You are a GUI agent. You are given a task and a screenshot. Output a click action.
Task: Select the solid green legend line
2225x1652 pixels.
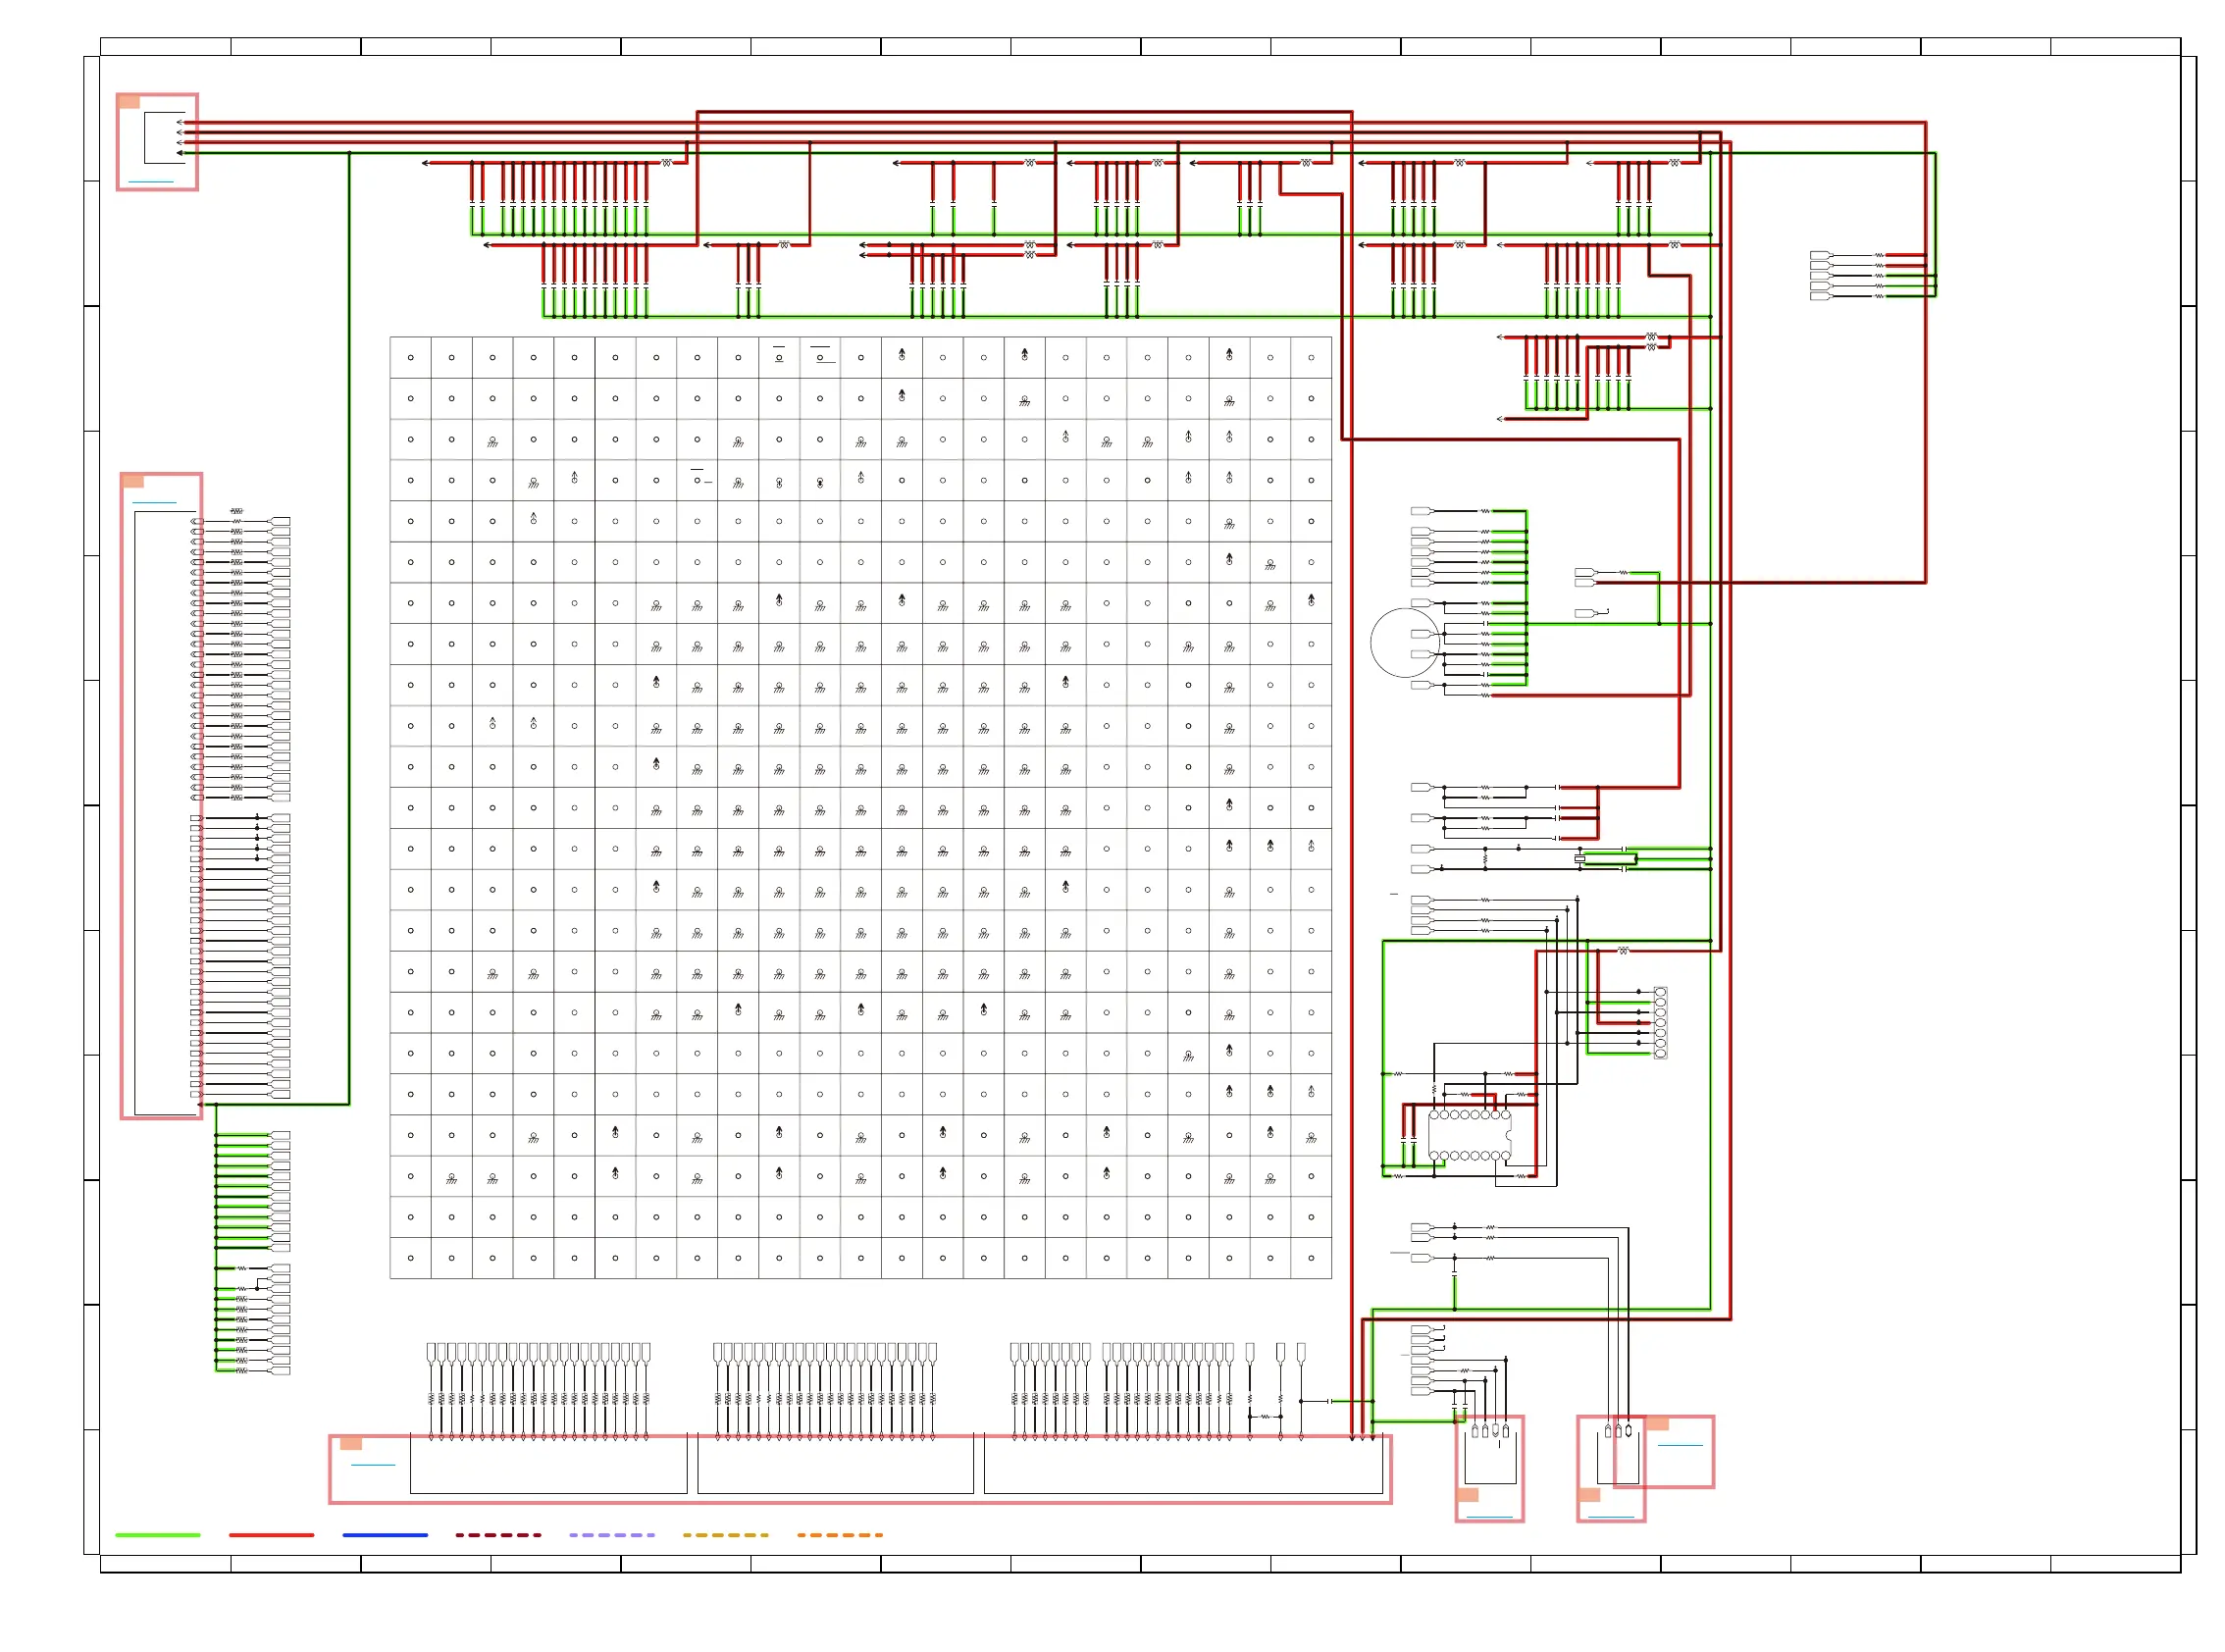pos(158,1534)
